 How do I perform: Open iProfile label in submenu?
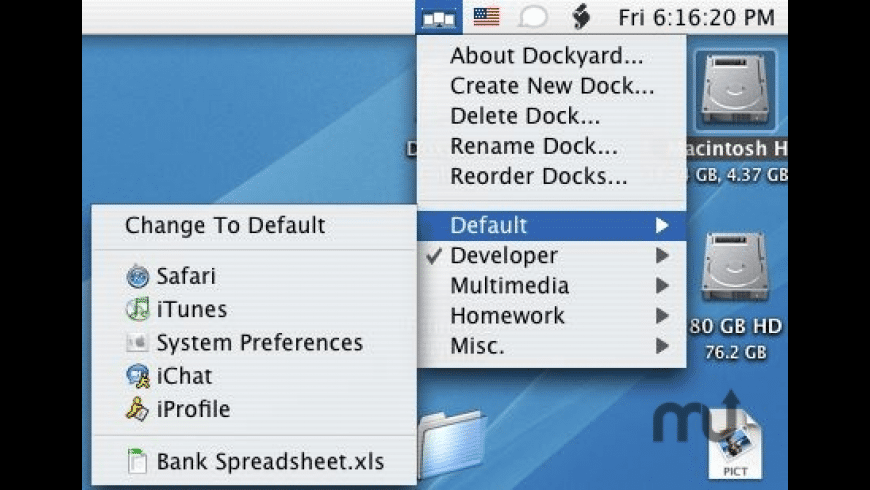pos(193,409)
